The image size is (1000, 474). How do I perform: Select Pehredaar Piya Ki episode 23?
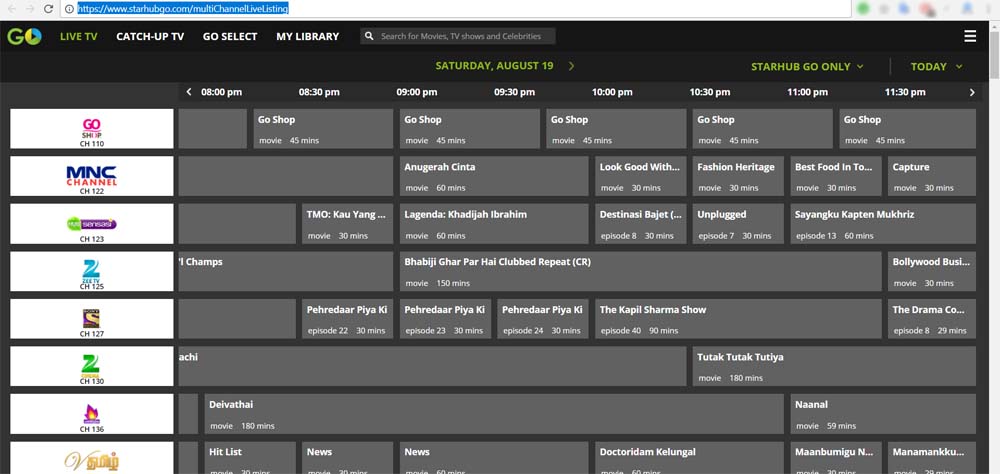[446, 319]
